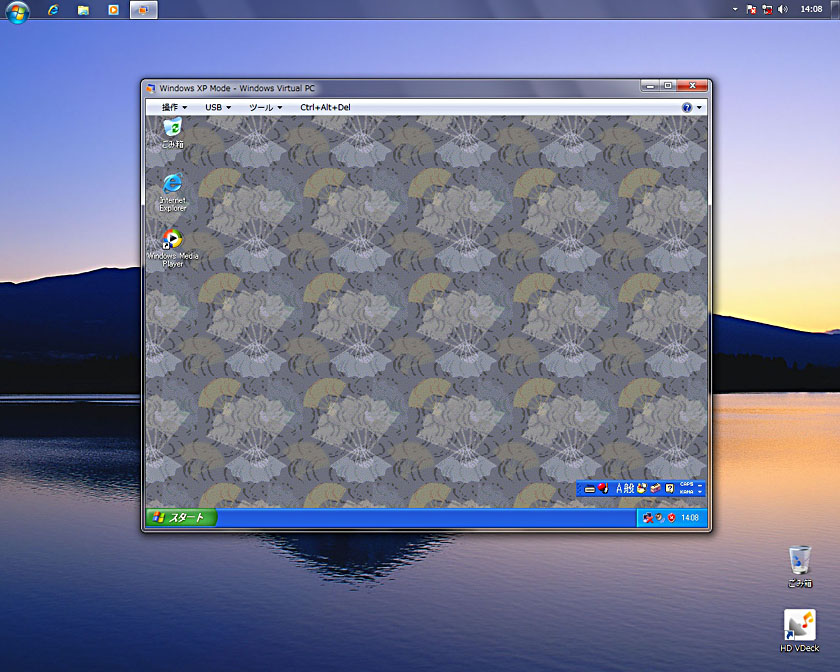Send Ctrl+Alt+Del to the virtual machine

tap(325, 107)
